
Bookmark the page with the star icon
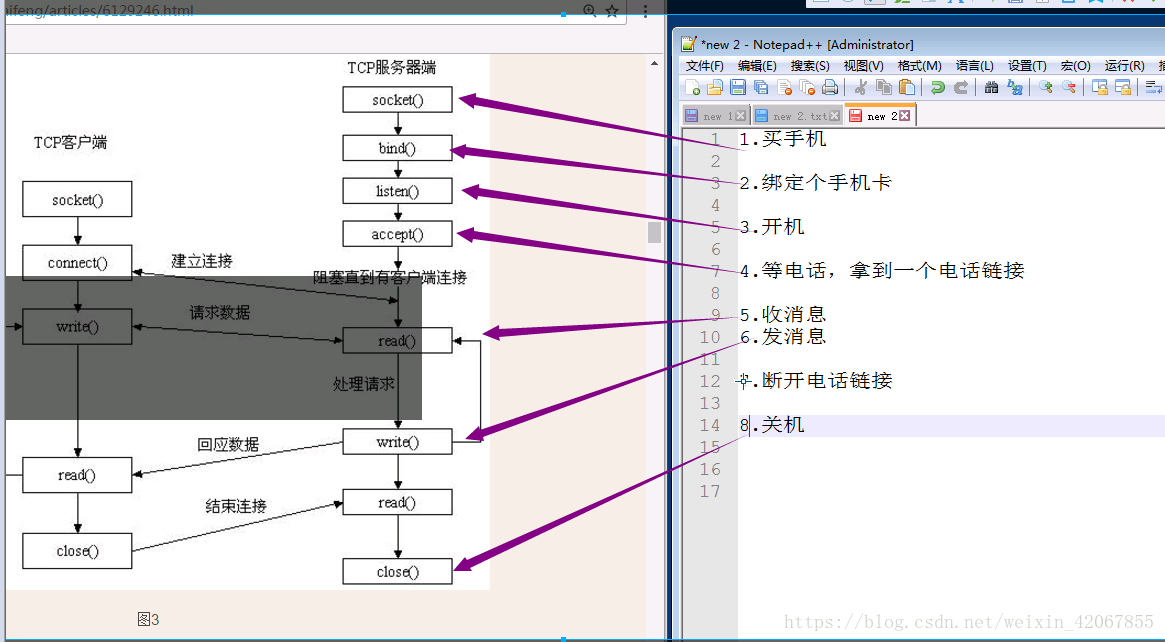[x=611, y=11]
